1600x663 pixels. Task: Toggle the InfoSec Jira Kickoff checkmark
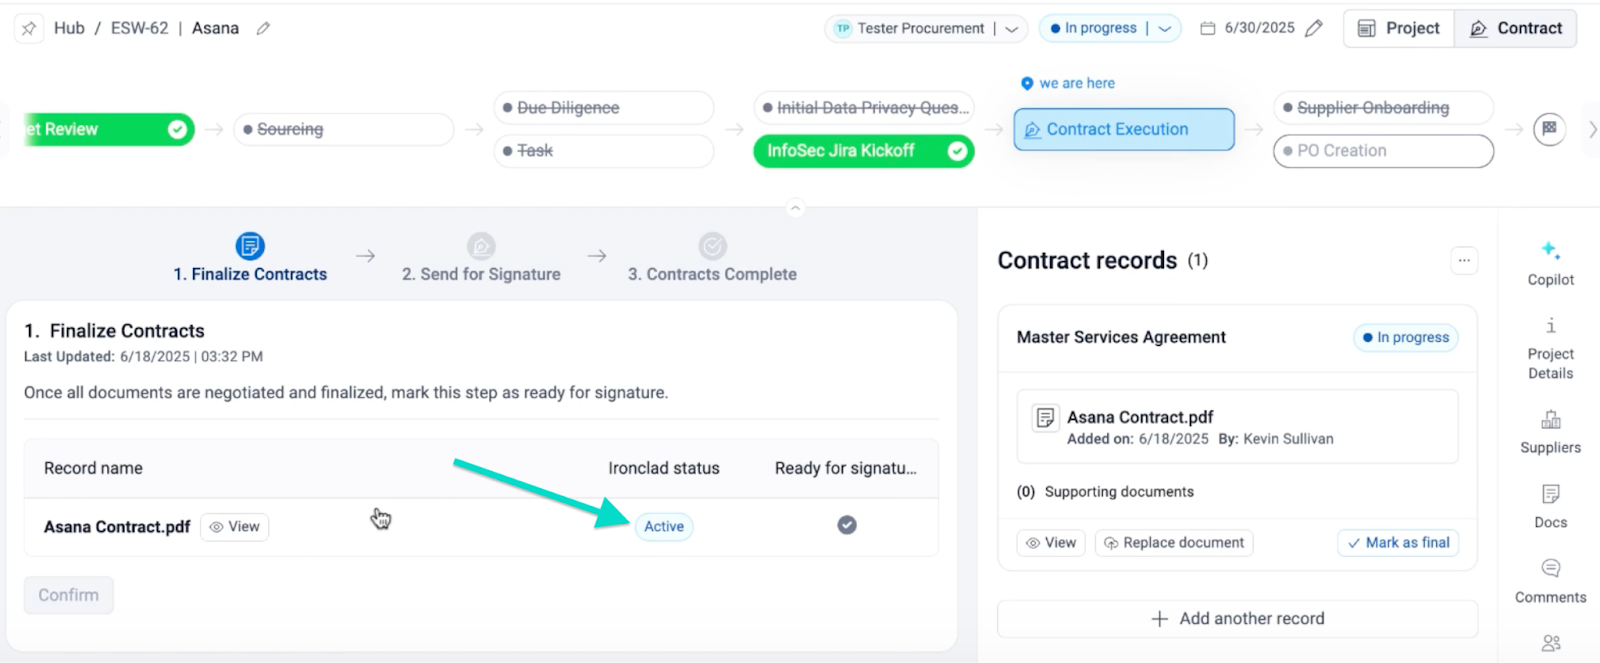(x=957, y=151)
